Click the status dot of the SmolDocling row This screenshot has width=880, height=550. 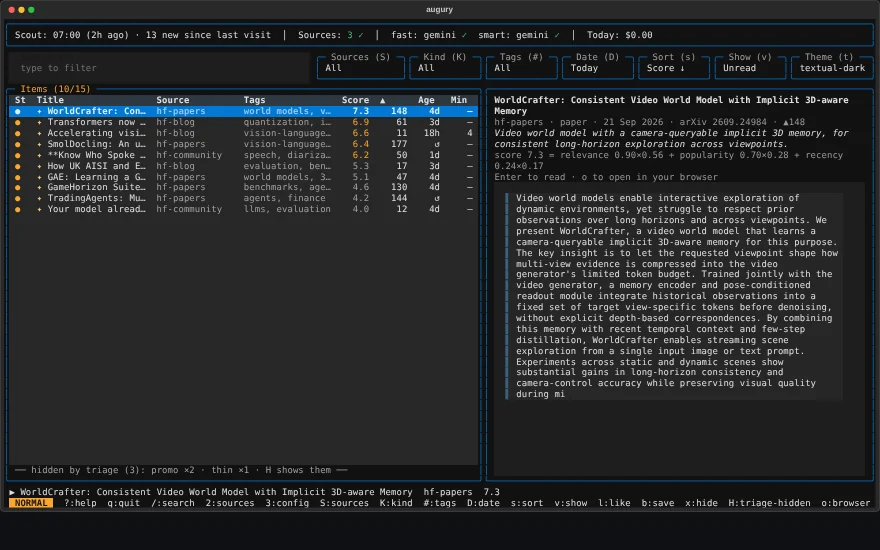(17, 144)
